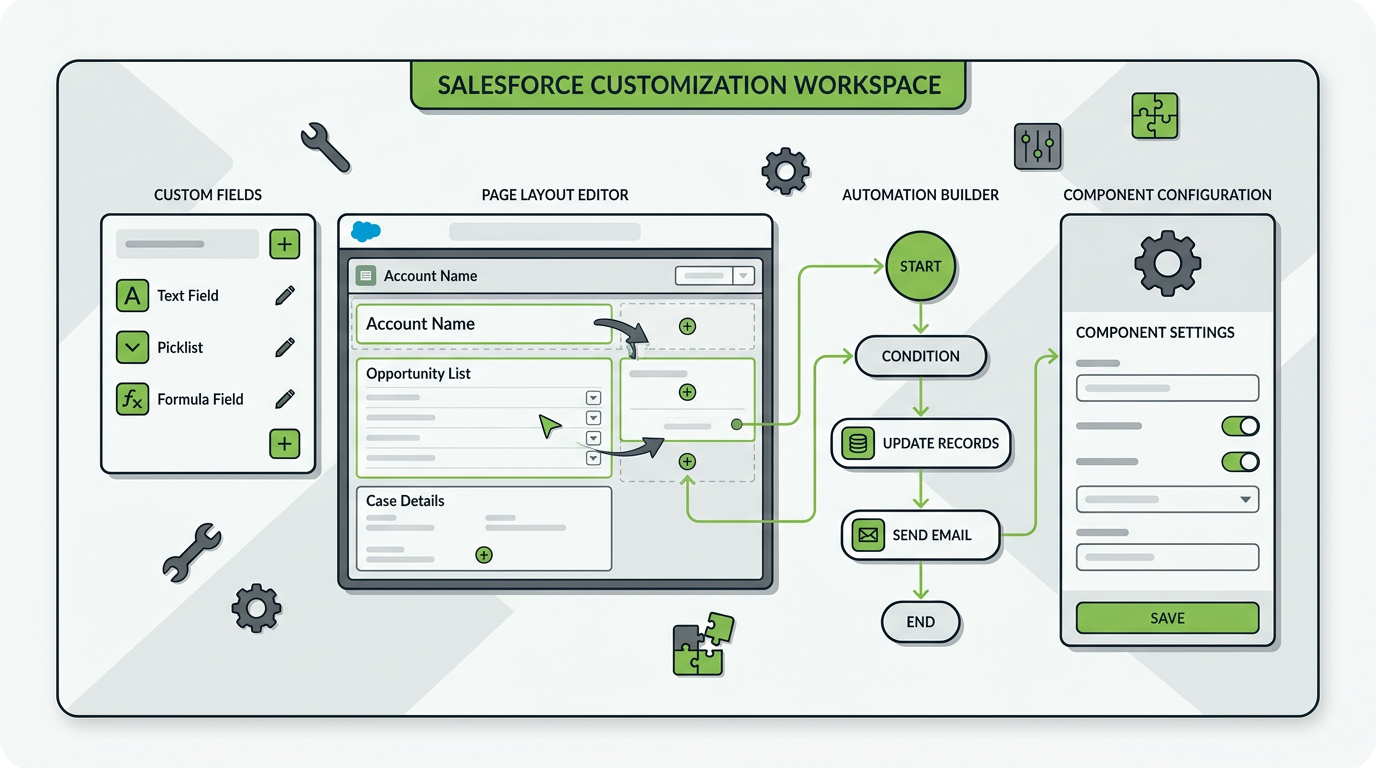Select the Case Details section
Image resolution: width=1376 pixels, height=768 pixels.
[x=484, y=529]
